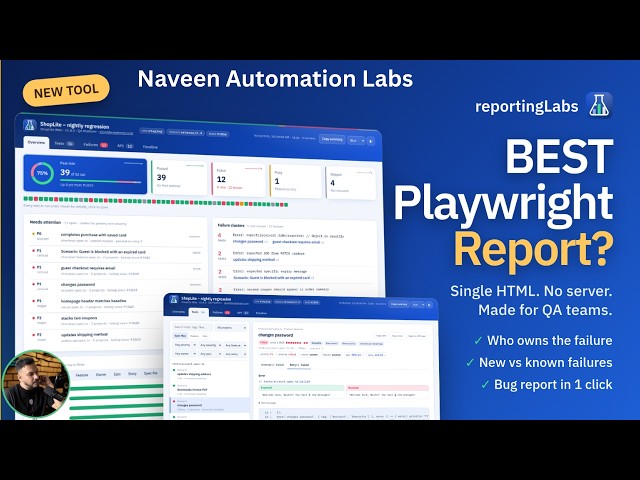Click the green Expected panel header

(301, 388)
